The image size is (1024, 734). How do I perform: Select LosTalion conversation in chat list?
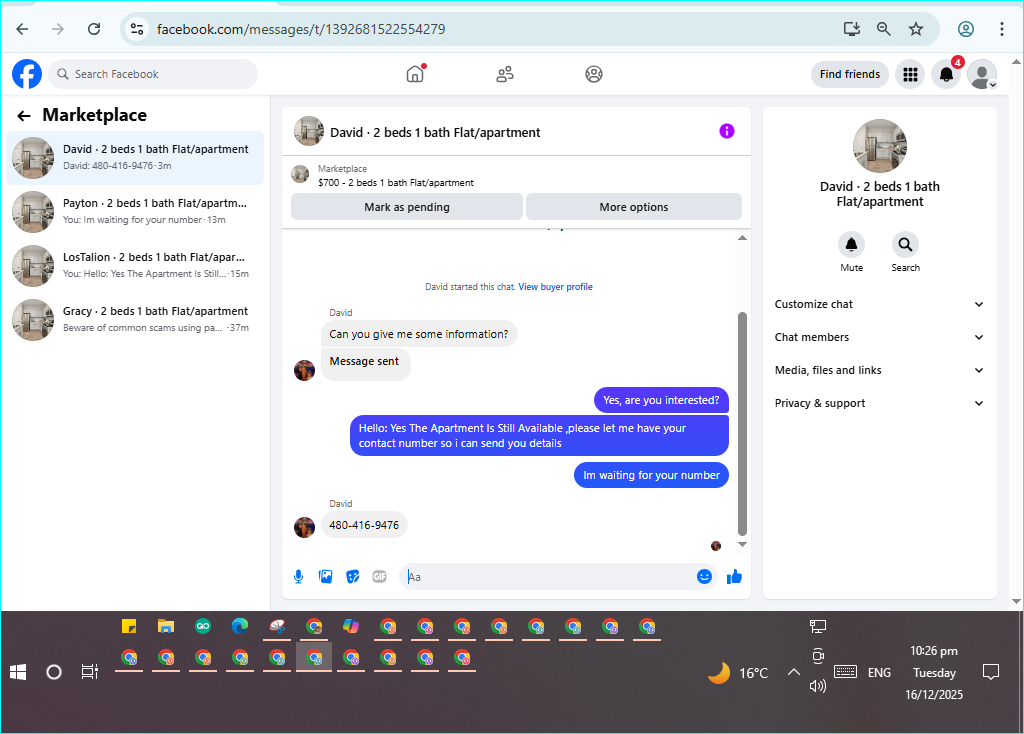coord(135,266)
